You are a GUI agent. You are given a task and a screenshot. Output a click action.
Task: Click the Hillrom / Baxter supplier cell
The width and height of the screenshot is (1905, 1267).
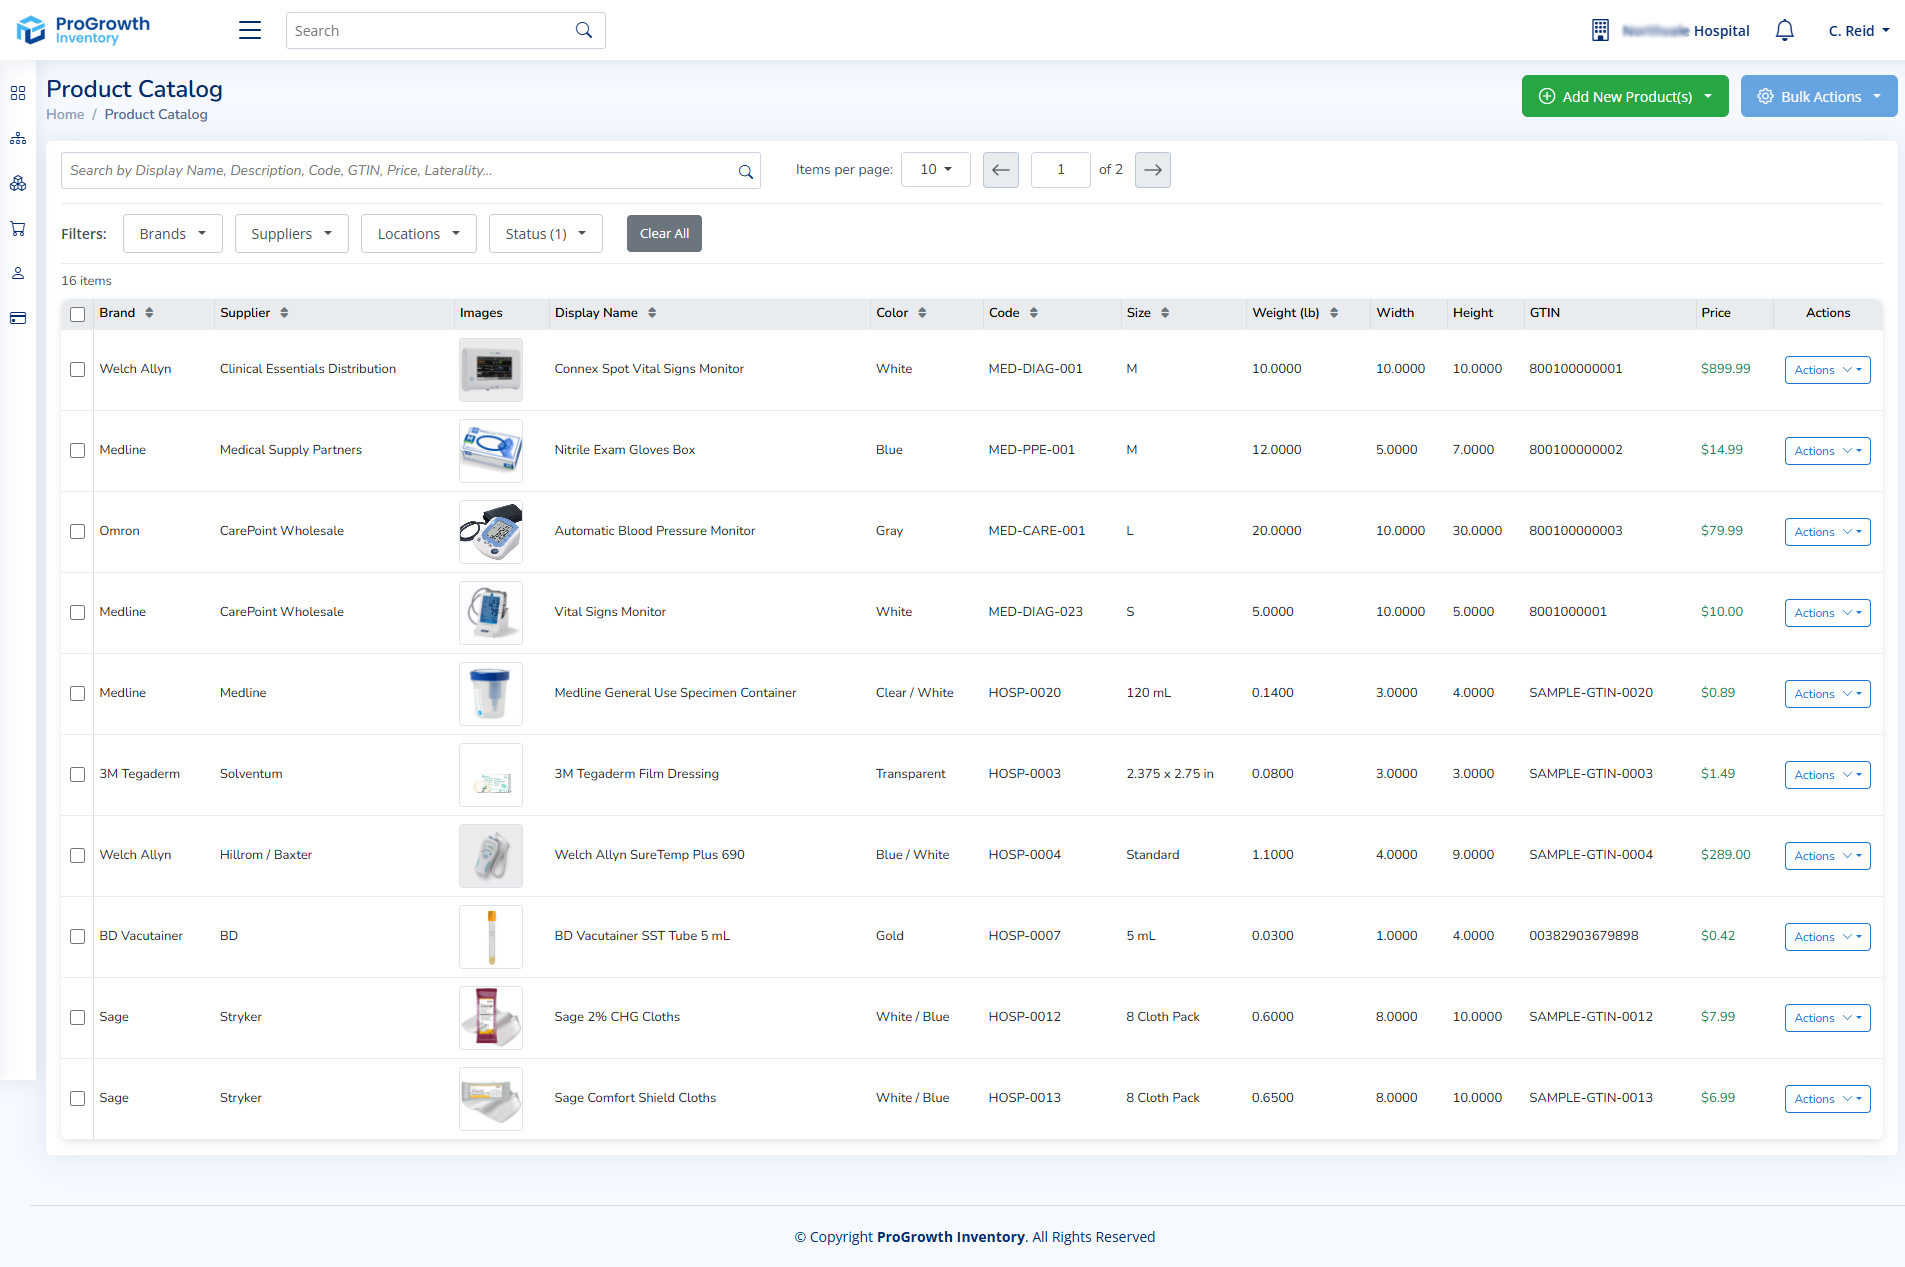pyautogui.click(x=266, y=855)
